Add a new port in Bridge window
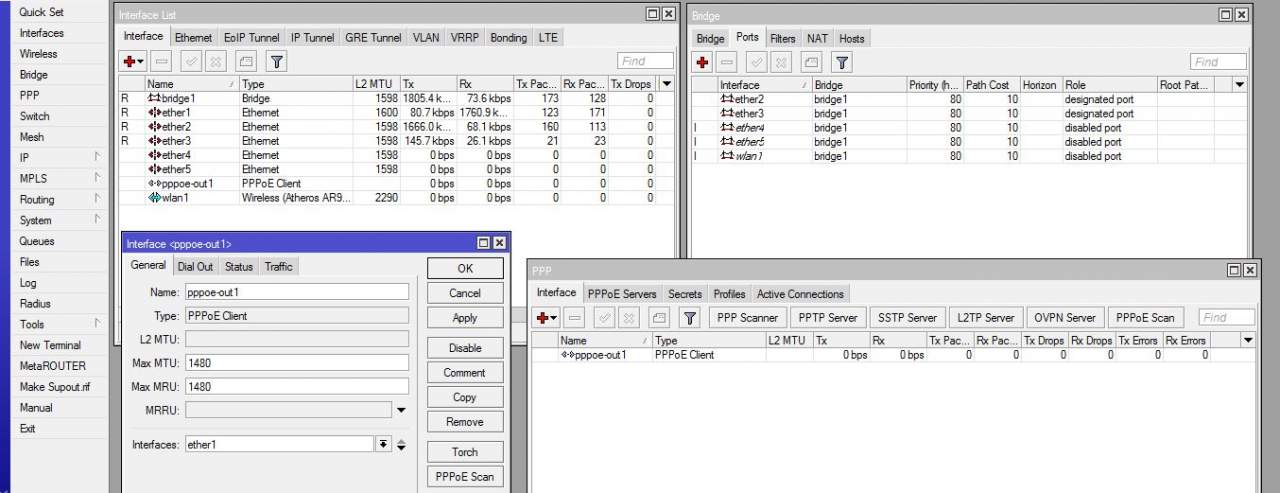This screenshot has width=1280, height=493. click(x=703, y=62)
